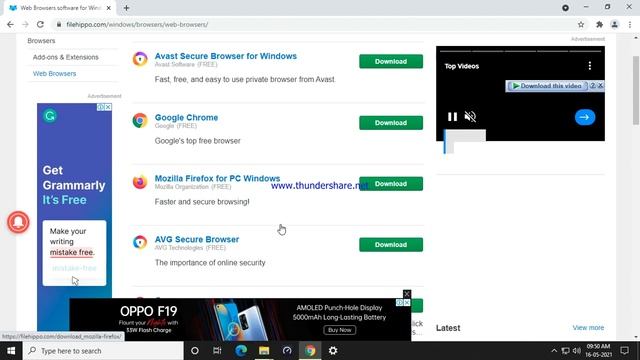The width and height of the screenshot is (640, 360).
Task: Download AVG Secure Browser
Action: (x=391, y=244)
